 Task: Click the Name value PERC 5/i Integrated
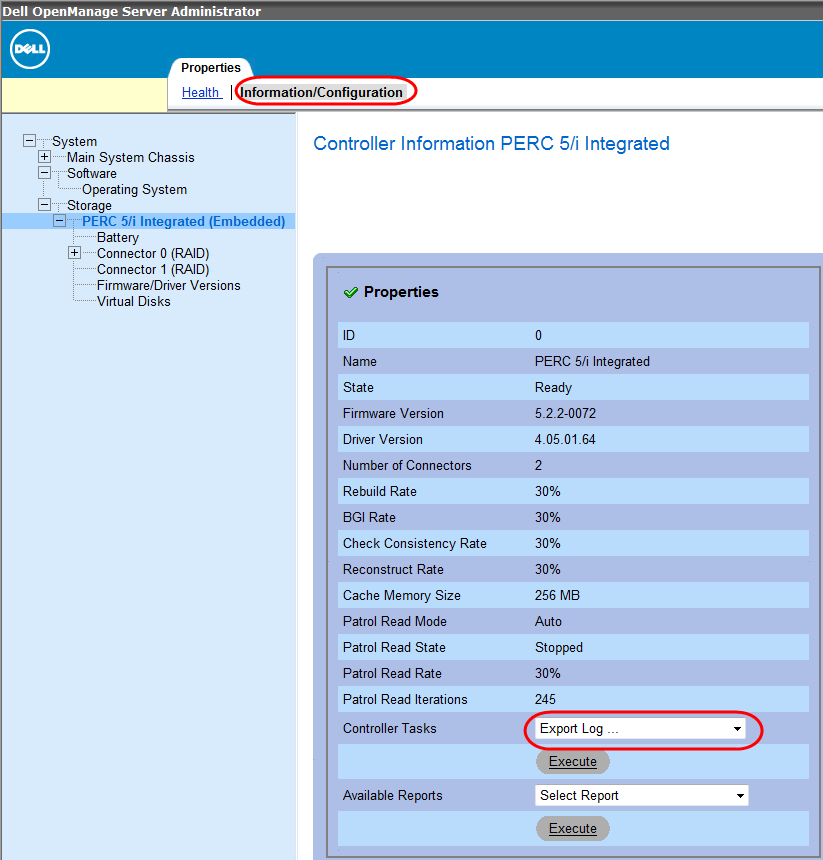point(592,361)
